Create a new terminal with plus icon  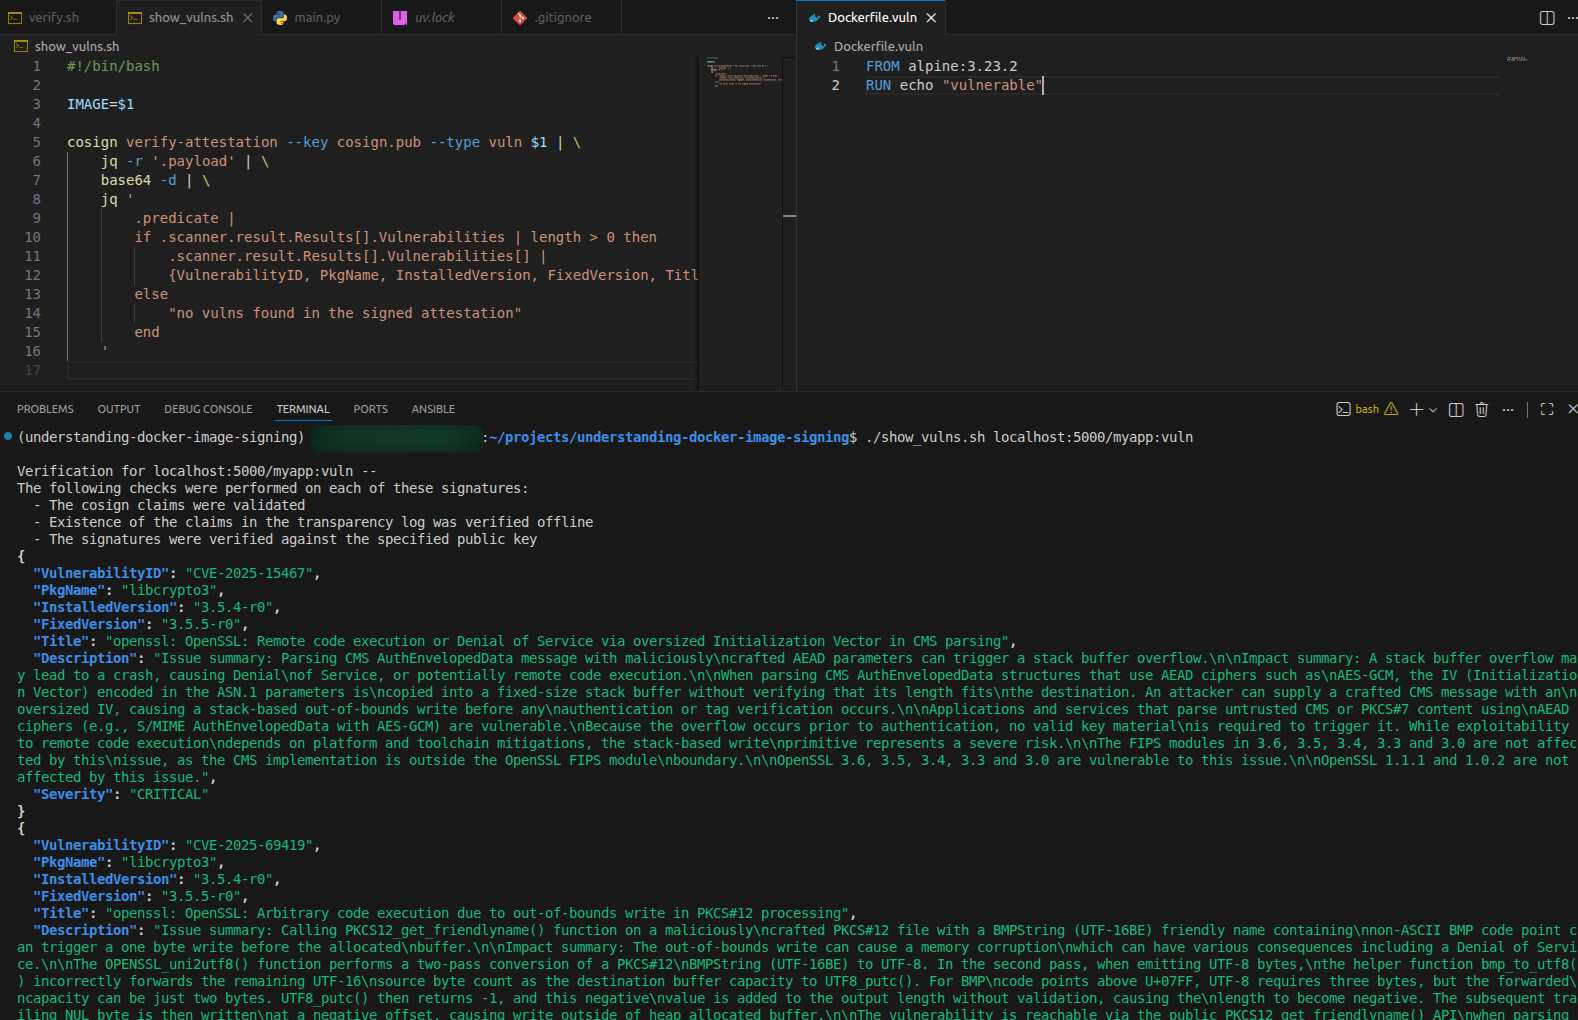(1416, 409)
